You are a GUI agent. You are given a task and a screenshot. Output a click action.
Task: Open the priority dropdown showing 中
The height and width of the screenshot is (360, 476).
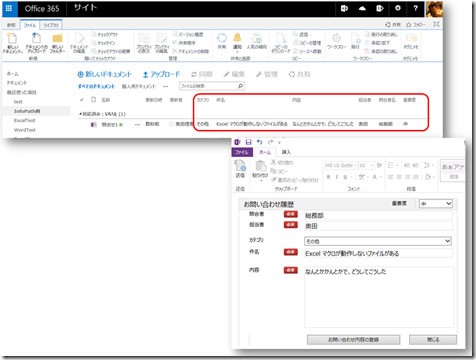click(435, 203)
